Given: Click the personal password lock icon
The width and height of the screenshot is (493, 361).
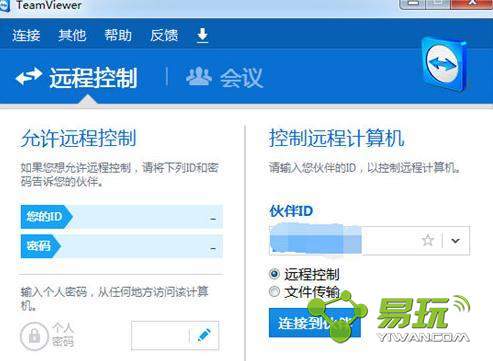Looking at the screenshot, I should 35,336.
